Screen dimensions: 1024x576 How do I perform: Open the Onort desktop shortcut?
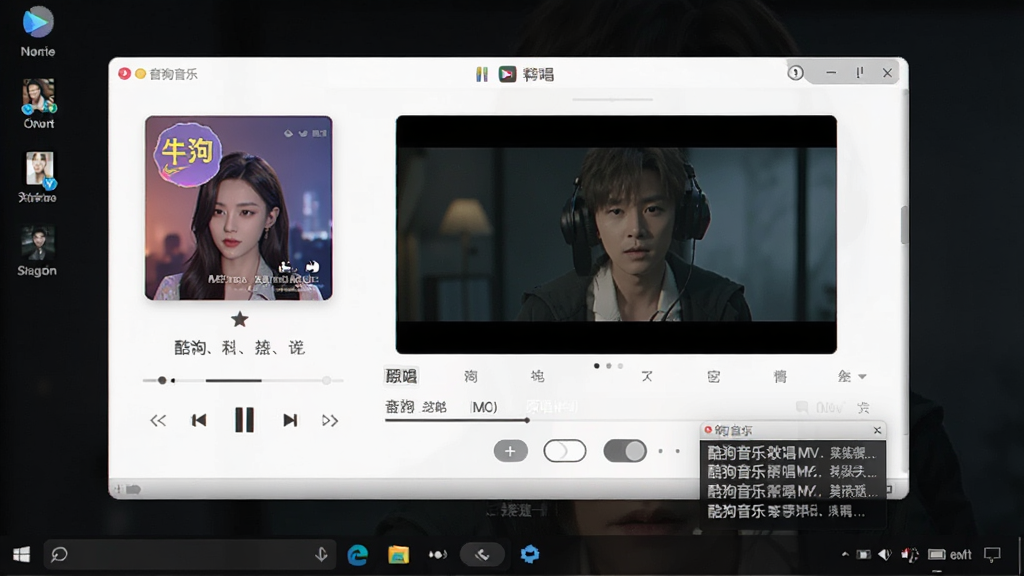(39, 104)
